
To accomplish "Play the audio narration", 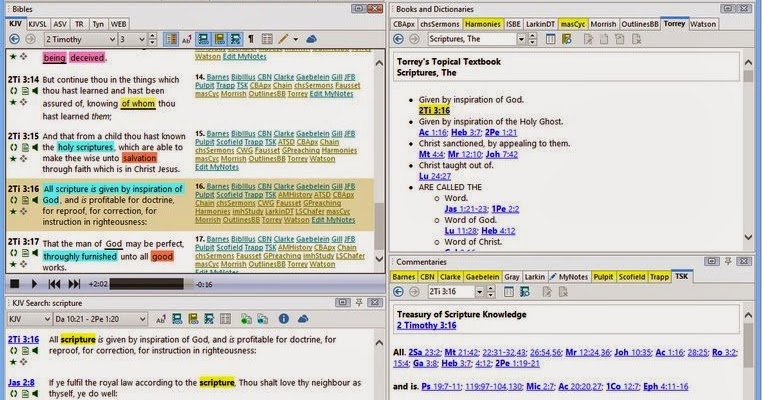I will tap(34, 284).
